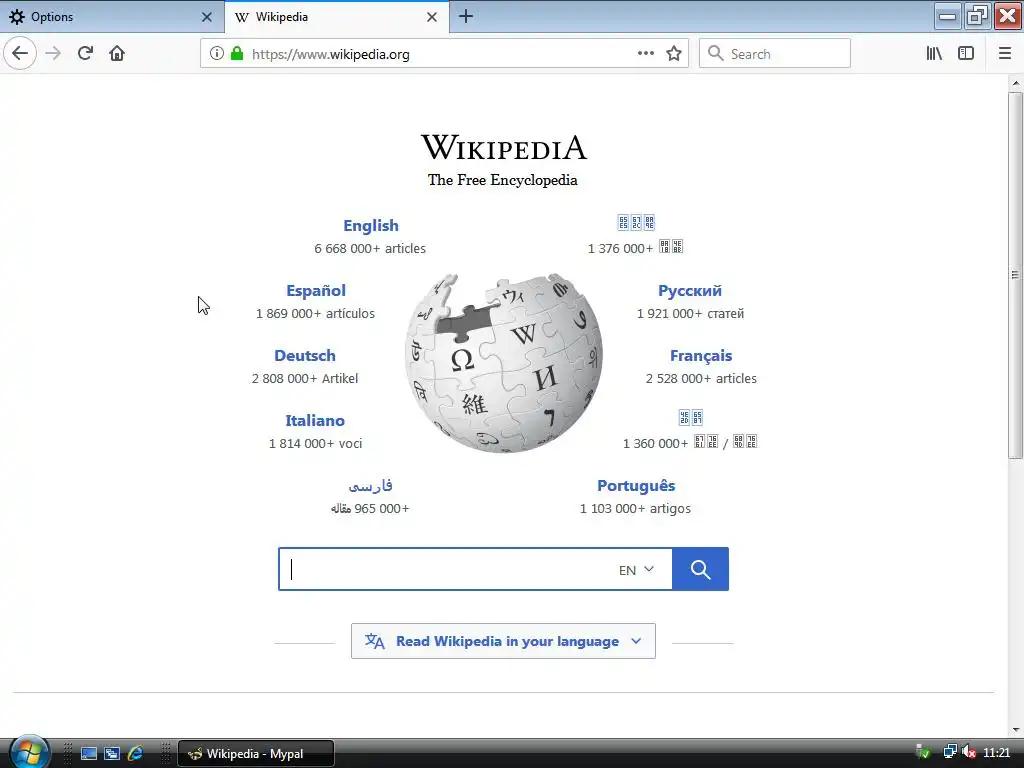The image size is (1024, 768).
Task: Click The Free Encyclopedia subtitle
Action: point(502,180)
